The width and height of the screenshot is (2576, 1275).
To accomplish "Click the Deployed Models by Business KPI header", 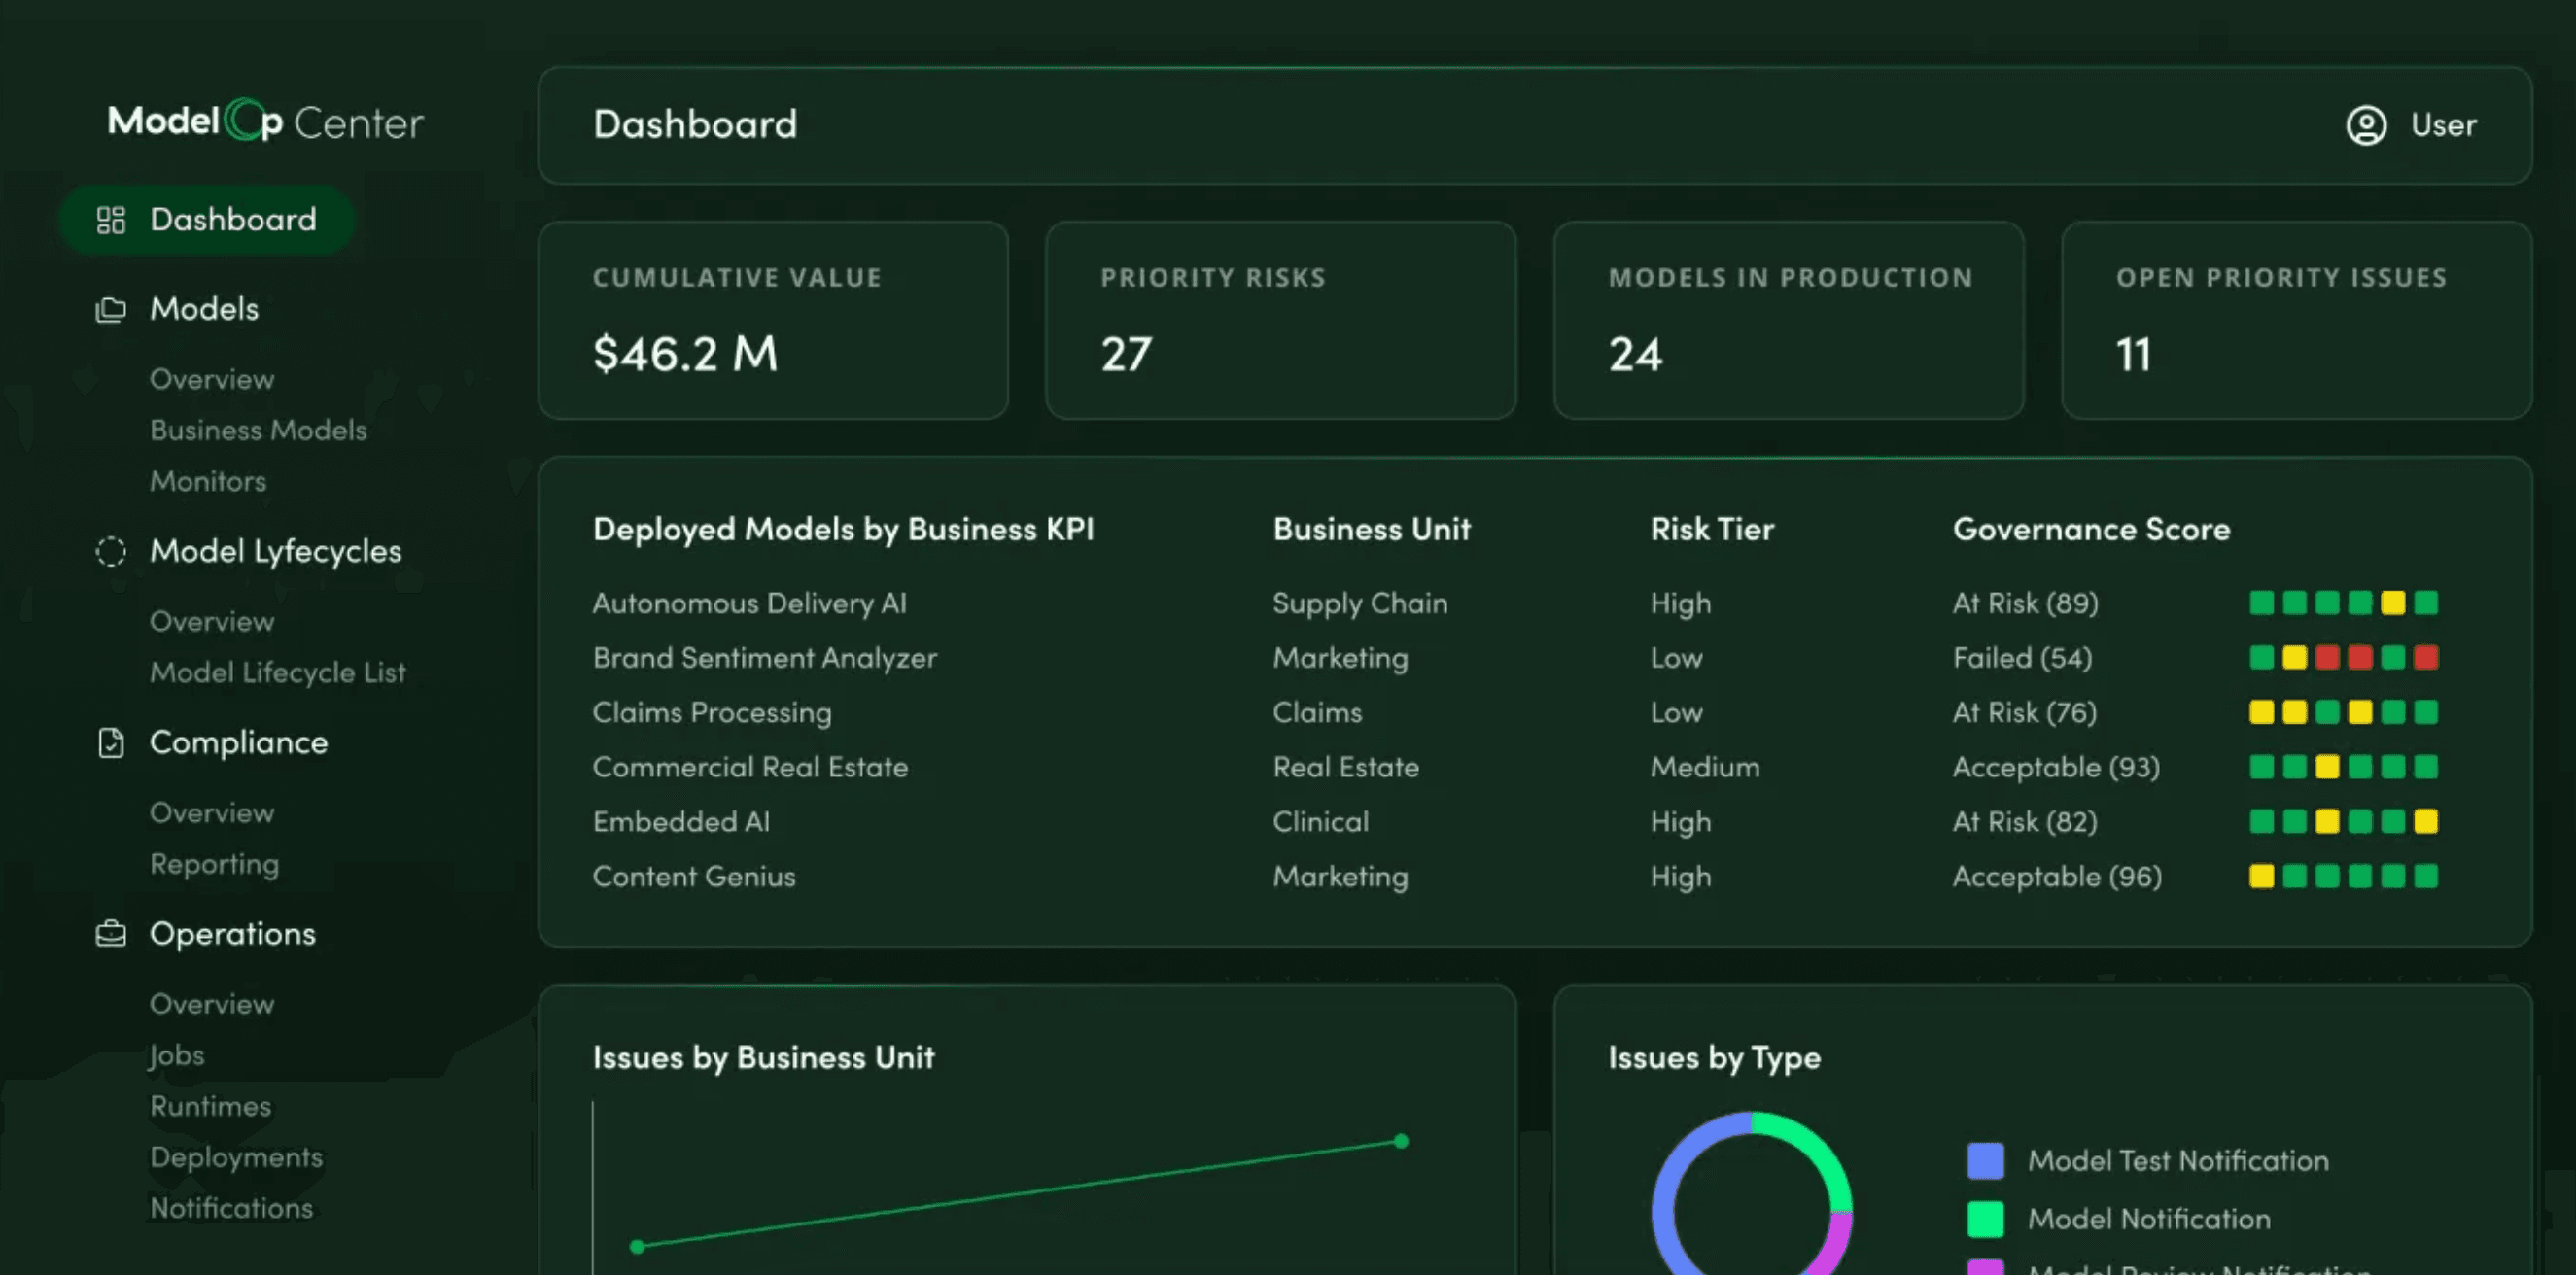I will click(843, 529).
